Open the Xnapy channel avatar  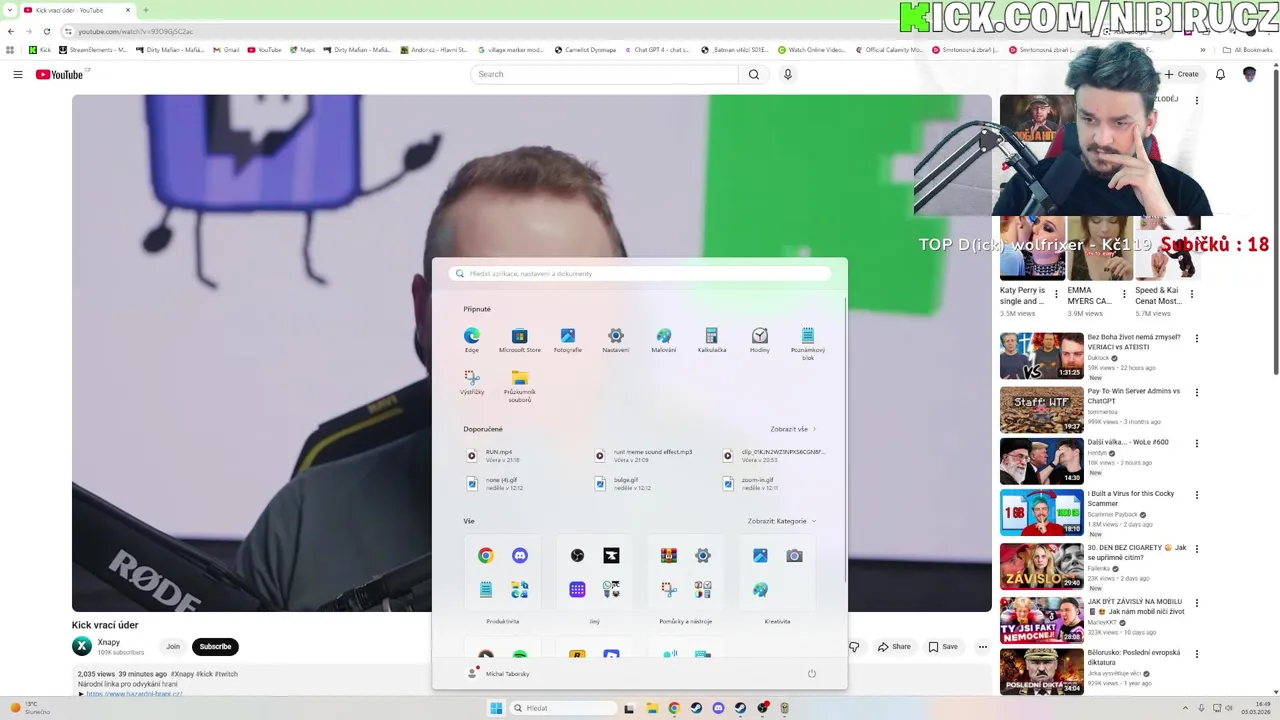[82, 647]
